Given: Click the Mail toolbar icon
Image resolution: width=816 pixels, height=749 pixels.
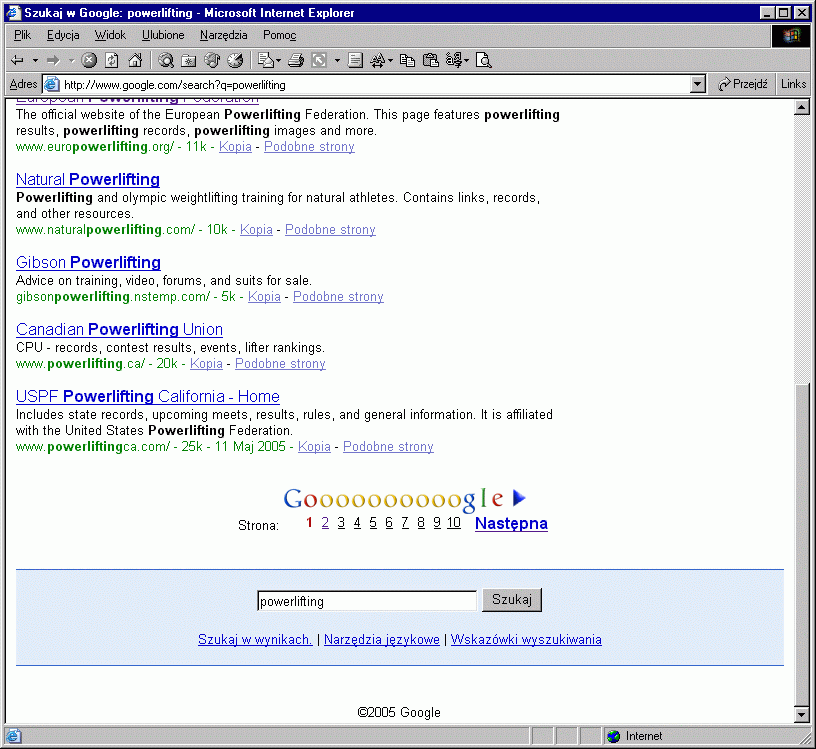Looking at the screenshot, I should pyautogui.click(x=265, y=60).
